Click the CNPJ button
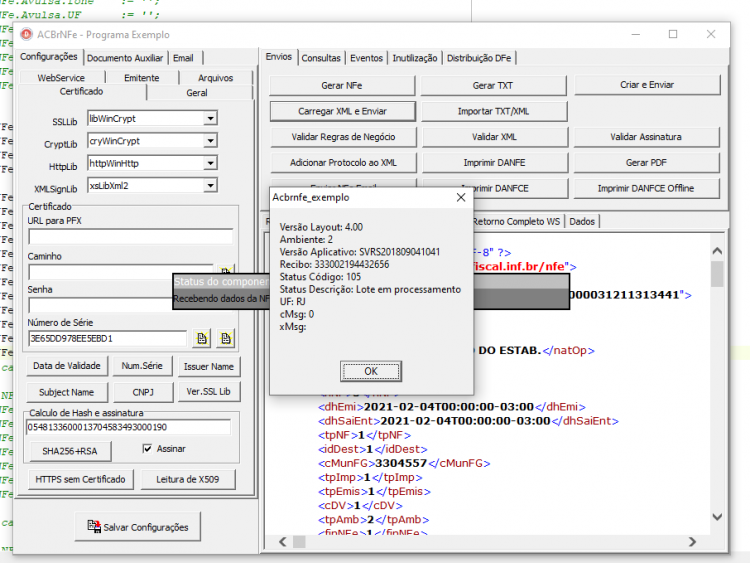 pos(143,392)
